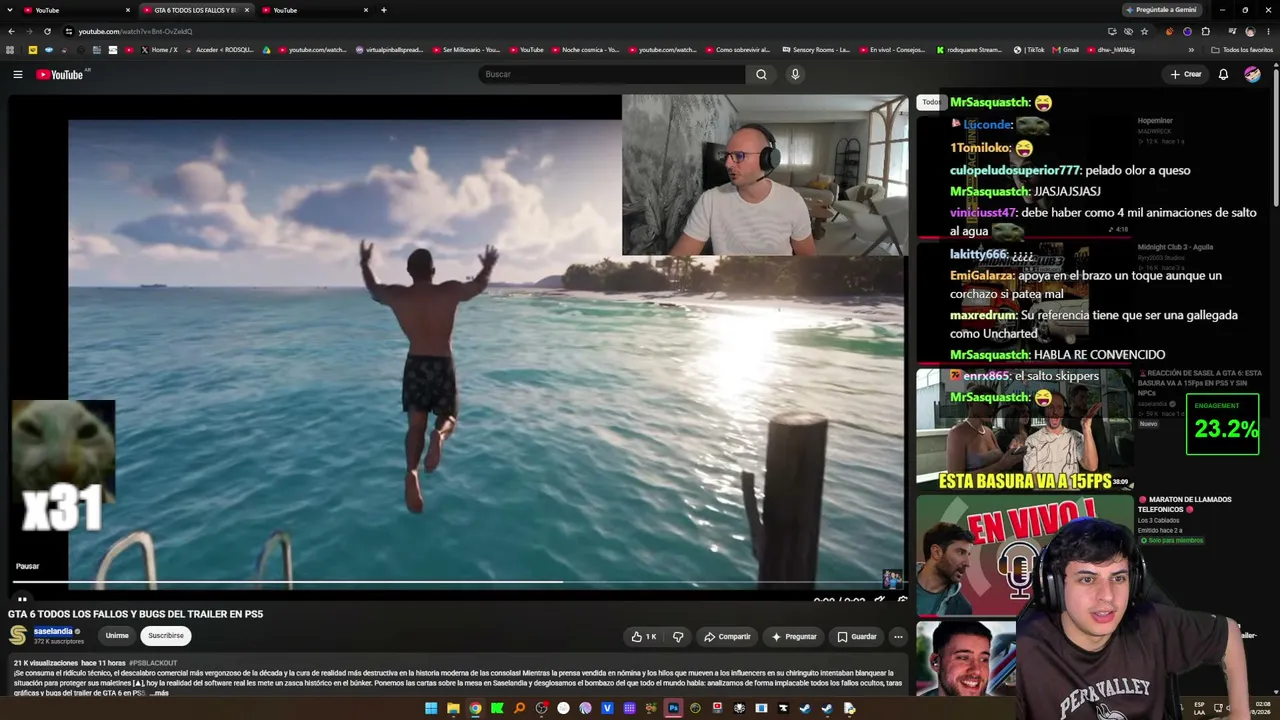Open the ESTA BASURA VA A 15FPS thumbnail
The height and width of the screenshot is (720, 1280).
click(x=1025, y=430)
